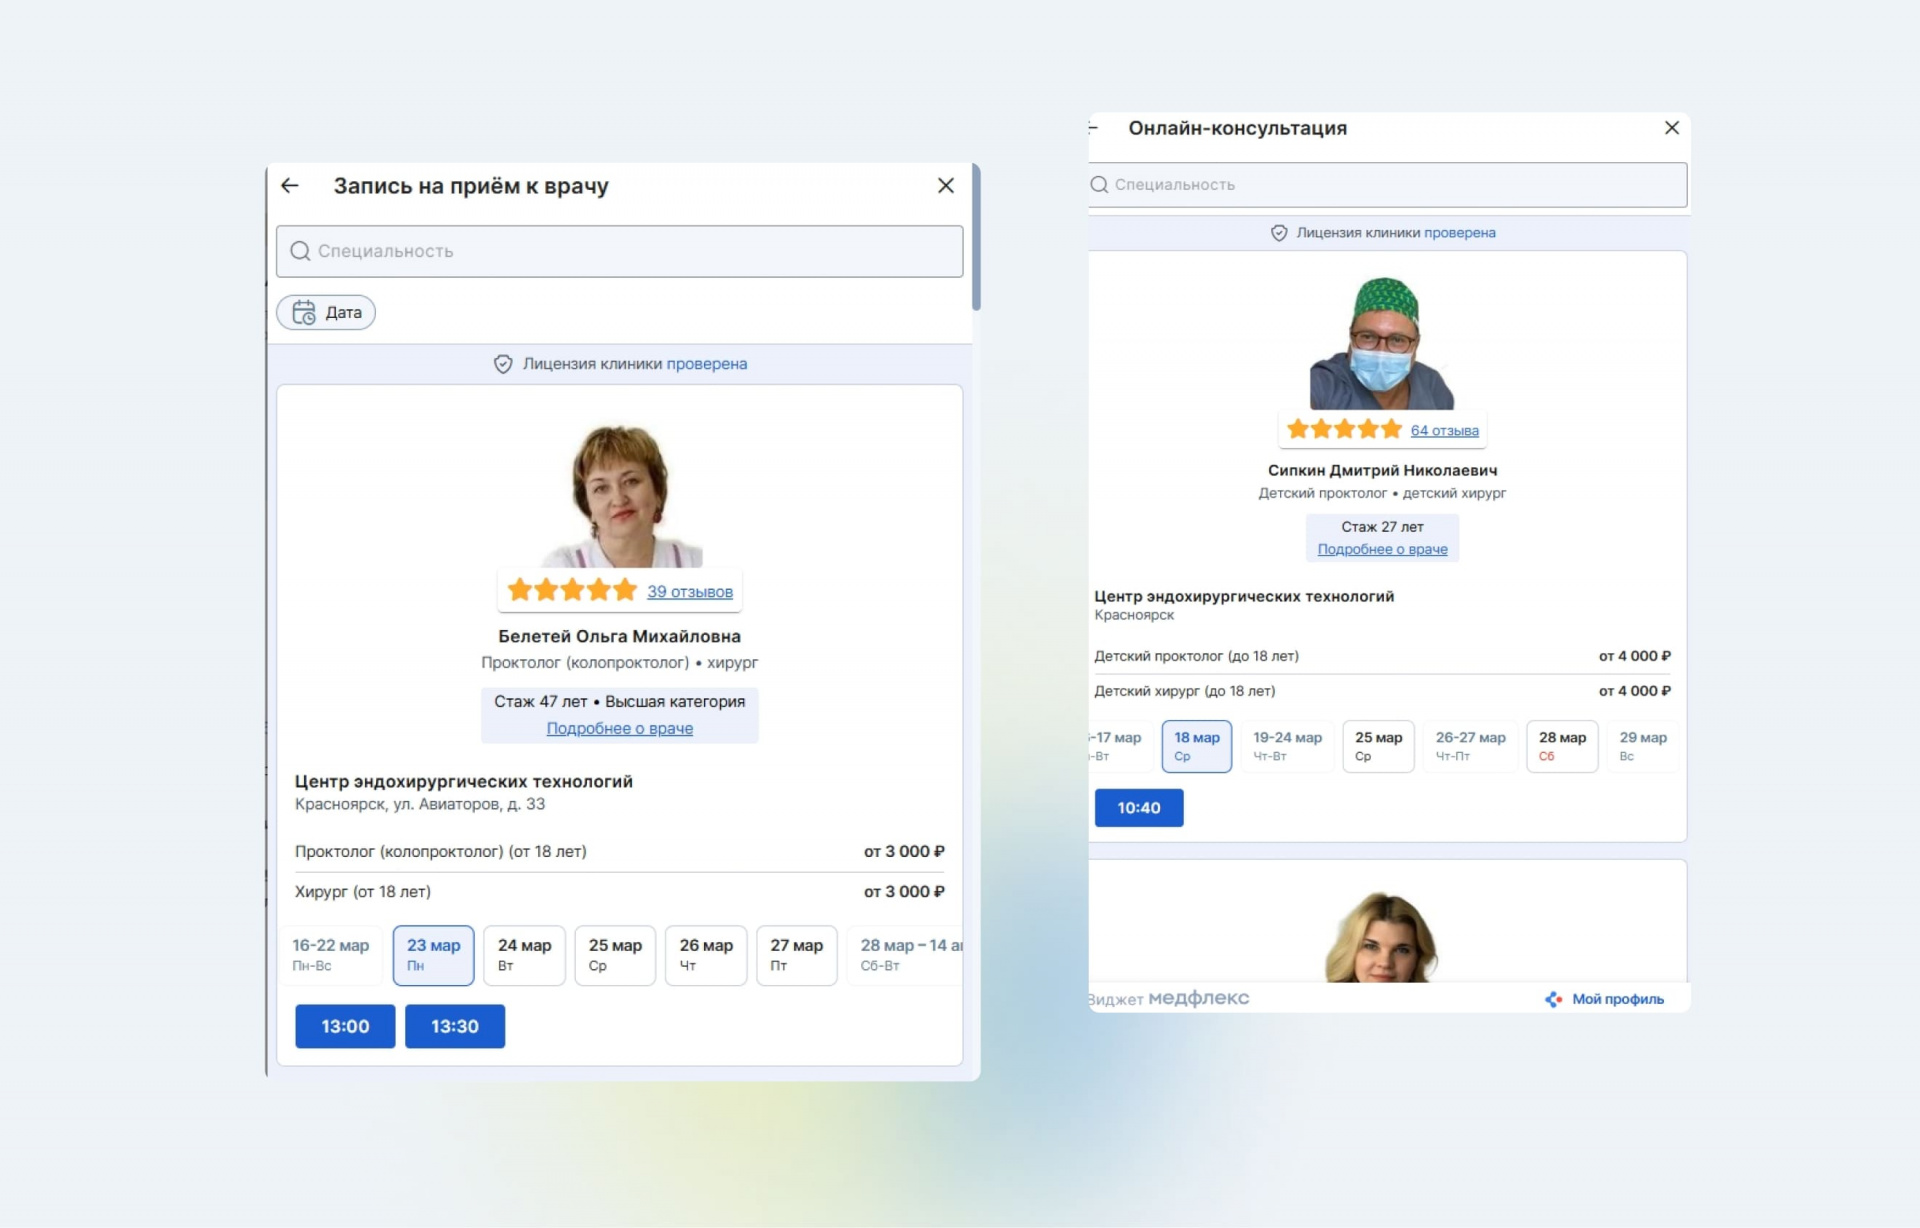Screen dimensions: 1920x1228
Task: Select date 25 мар Ср in appointment panel
Action: click(x=615, y=955)
